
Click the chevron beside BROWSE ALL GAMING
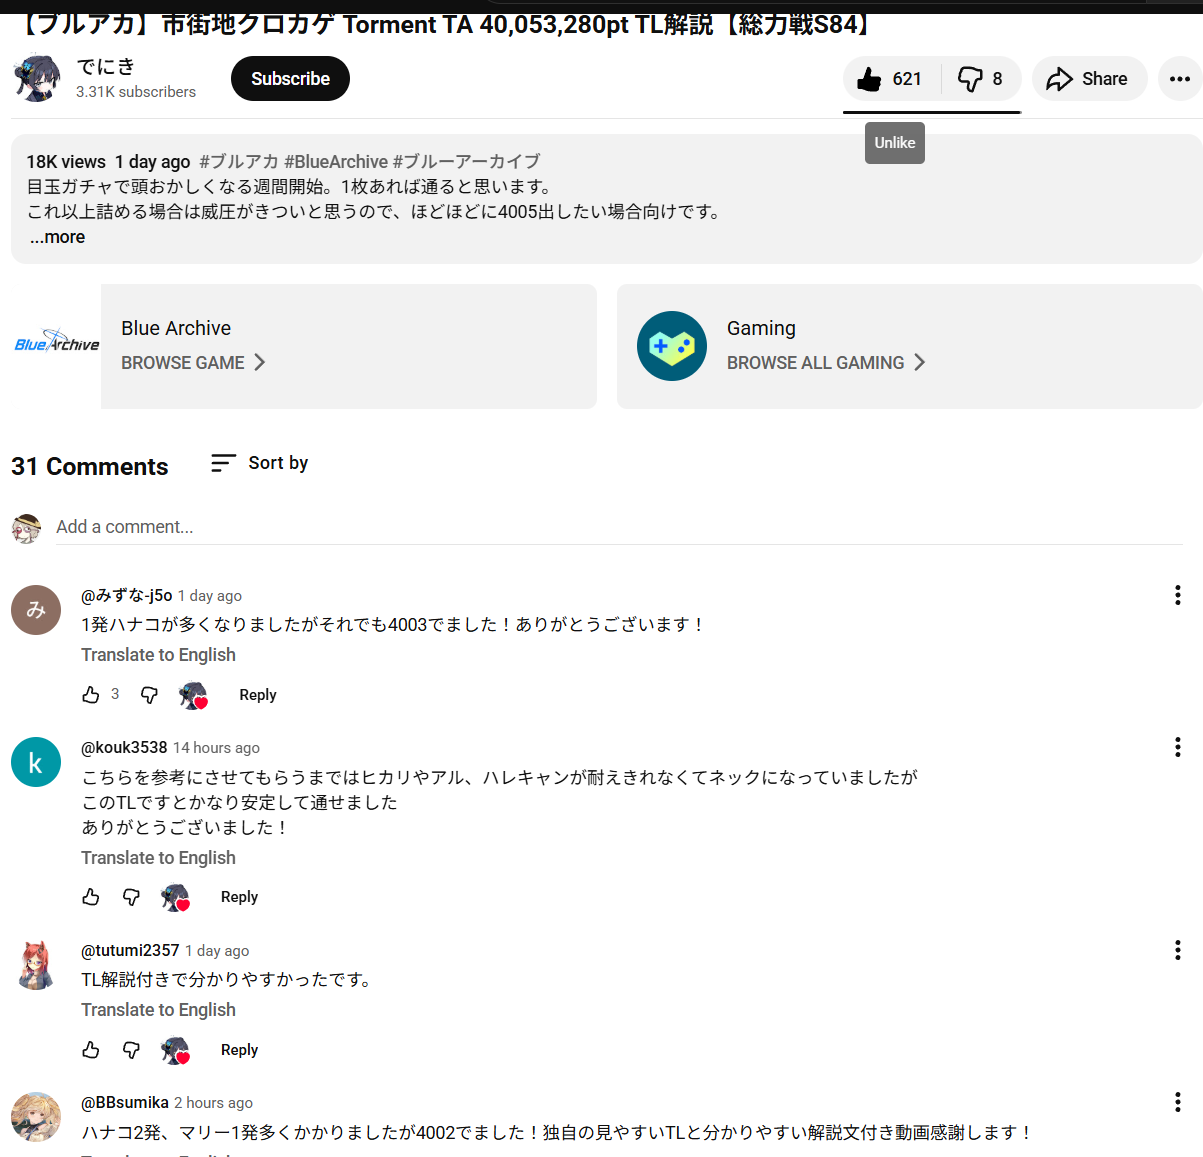click(x=920, y=362)
